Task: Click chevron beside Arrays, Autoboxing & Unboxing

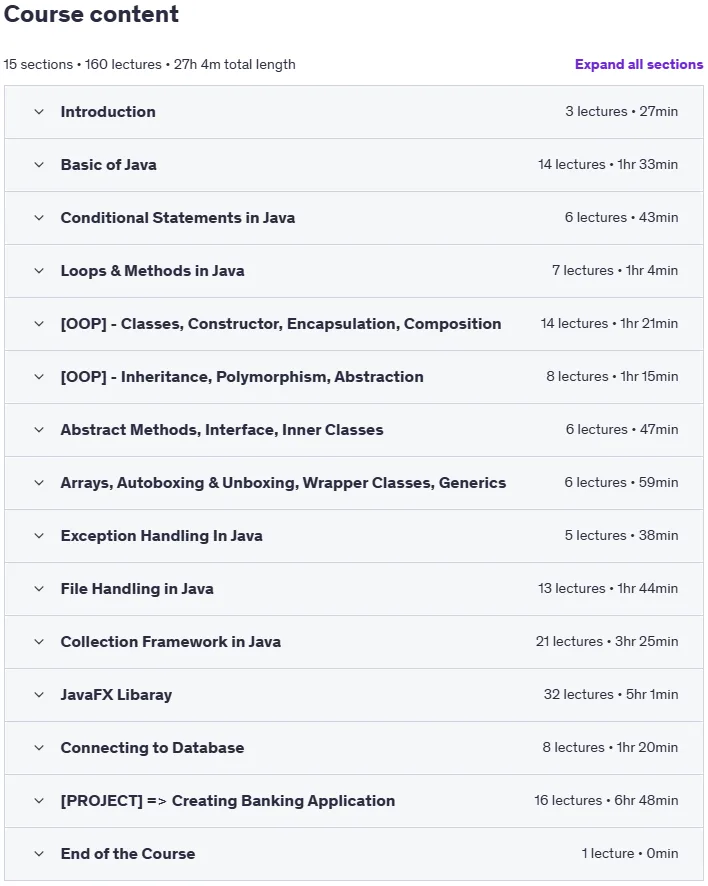Action: pos(39,483)
